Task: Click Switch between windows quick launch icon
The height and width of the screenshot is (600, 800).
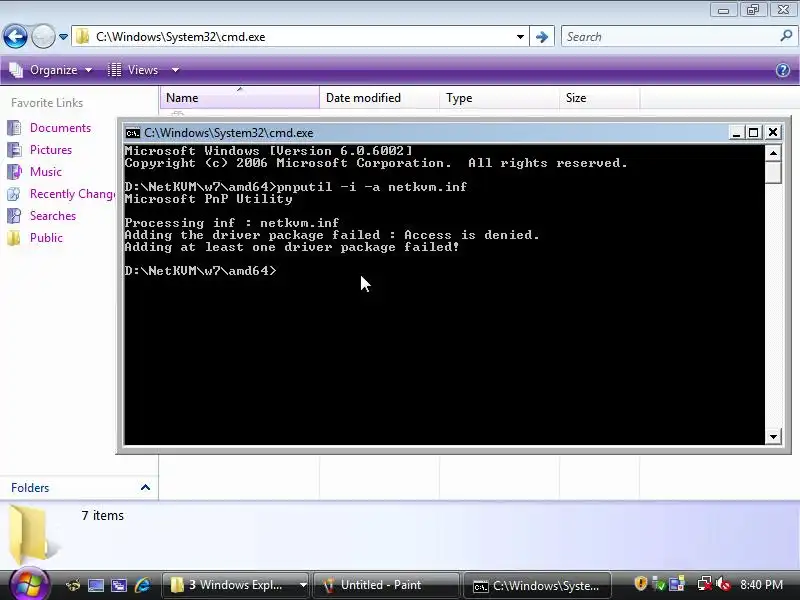Action: pos(119,585)
